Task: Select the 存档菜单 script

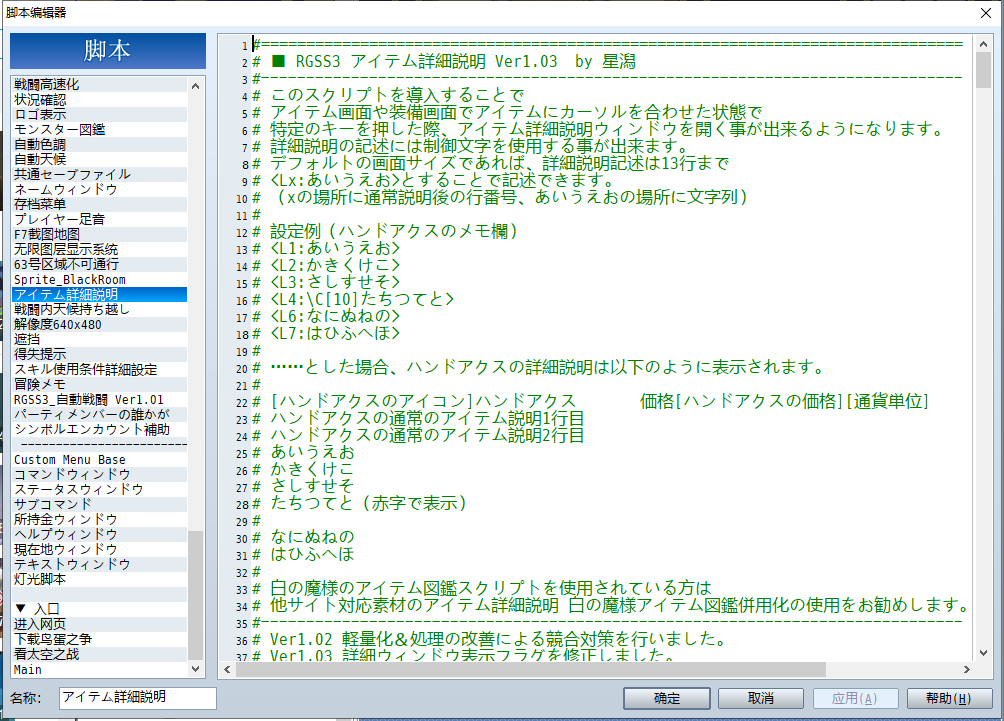Action: coord(100,204)
